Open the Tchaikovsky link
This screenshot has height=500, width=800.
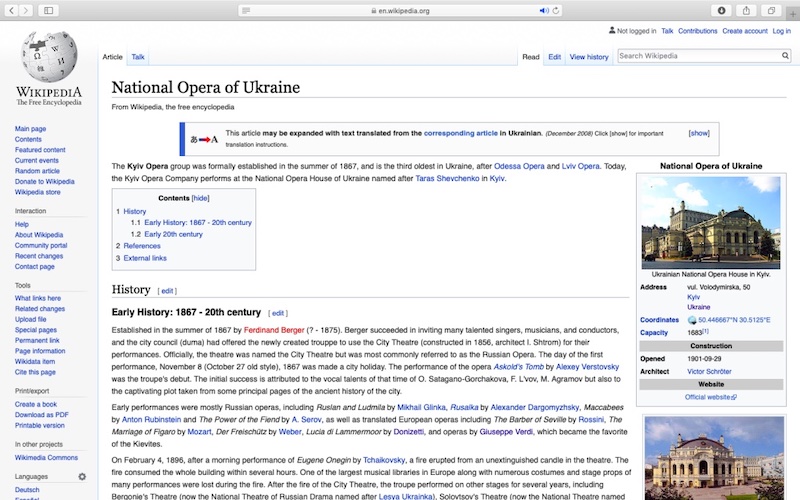pos(384,460)
